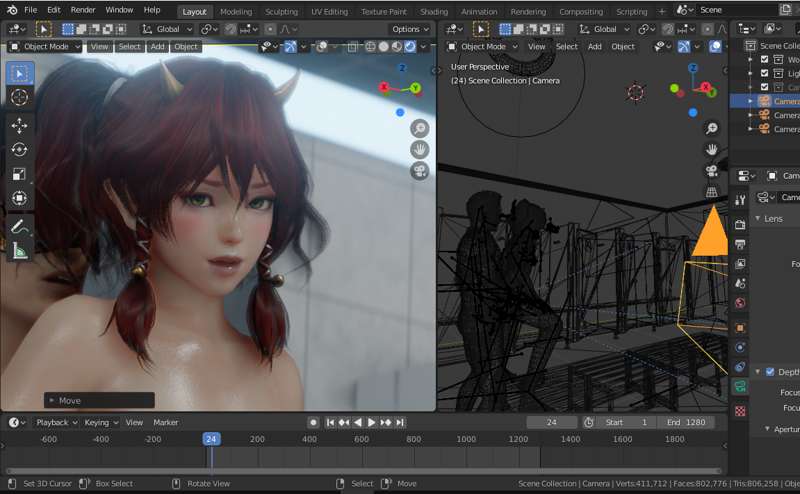The width and height of the screenshot is (800, 494).
Task: Click the current frame 24 field
Action: pos(552,423)
